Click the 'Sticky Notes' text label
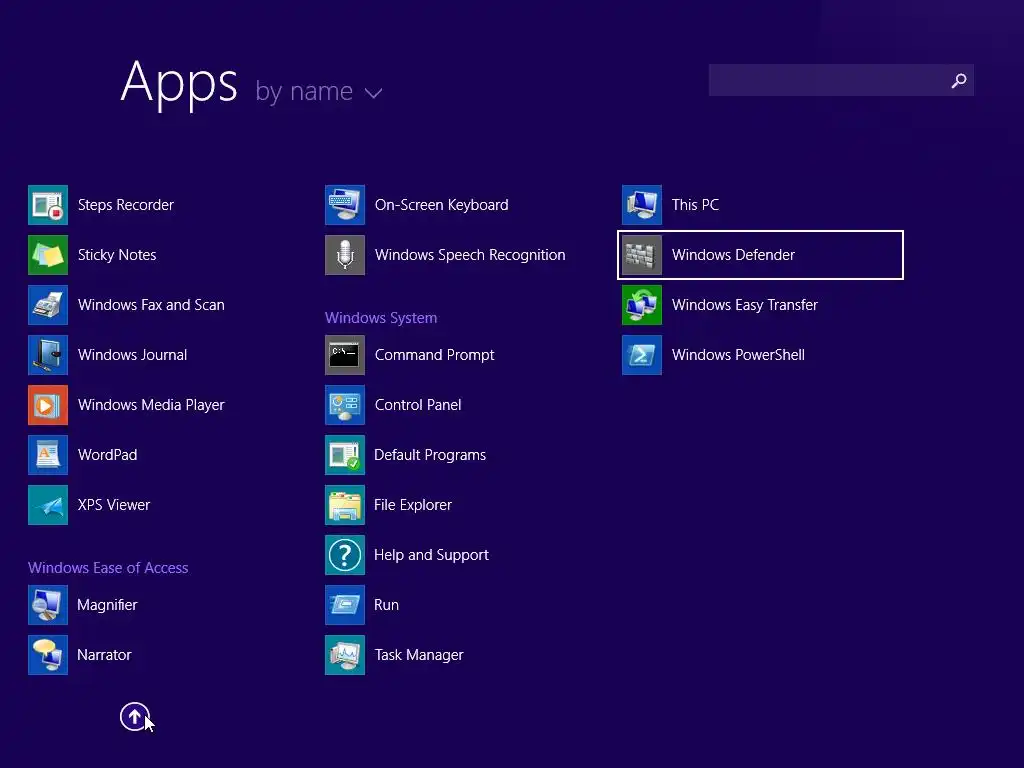This screenshot has width=1024, height=768. pyautogui.click(x=117, y=255)
